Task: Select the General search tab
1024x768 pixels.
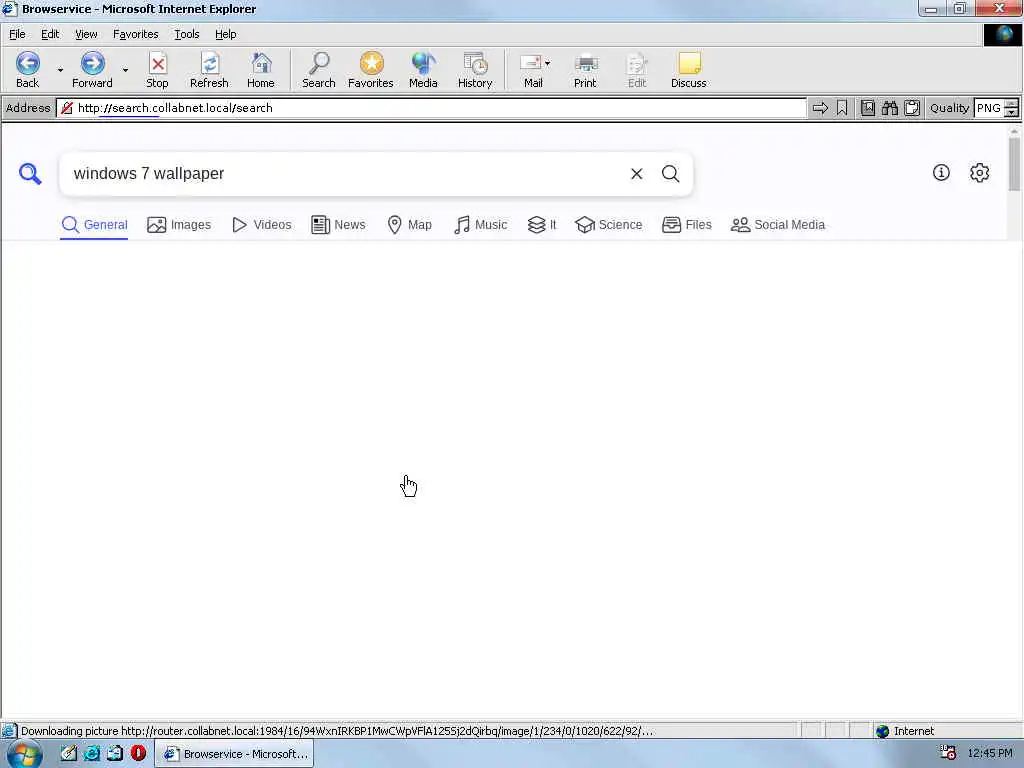Action: 94,225
